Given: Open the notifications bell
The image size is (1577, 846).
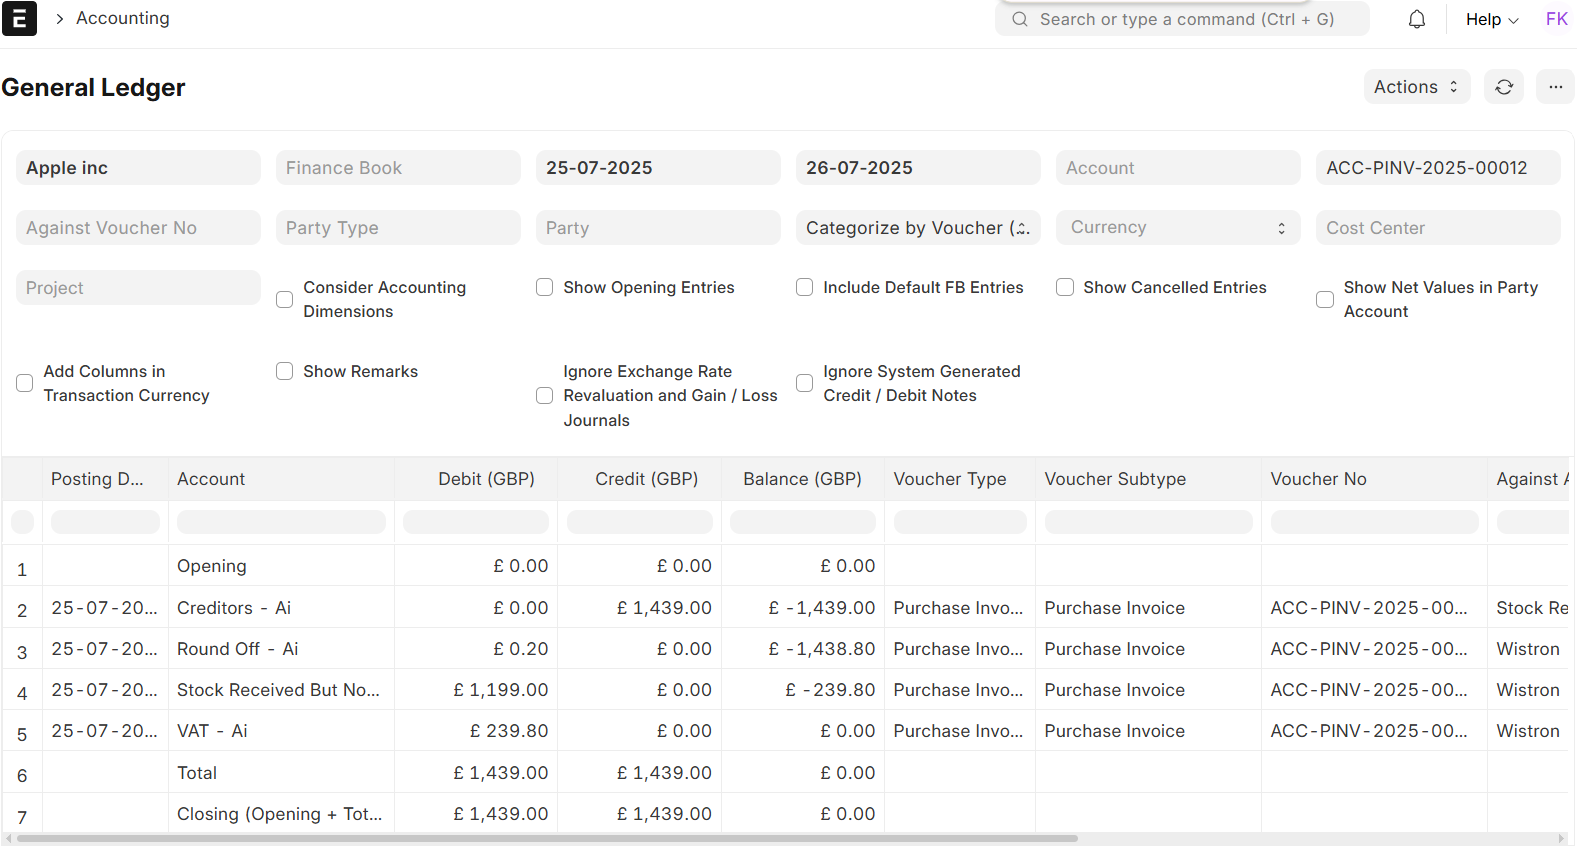Looking at the screenshot, I should (1416, 20).
